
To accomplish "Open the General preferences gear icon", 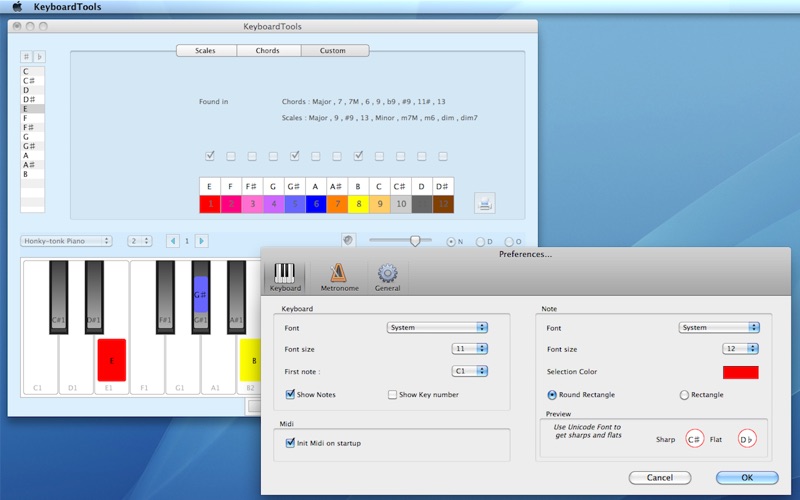I will click(387, 277).
